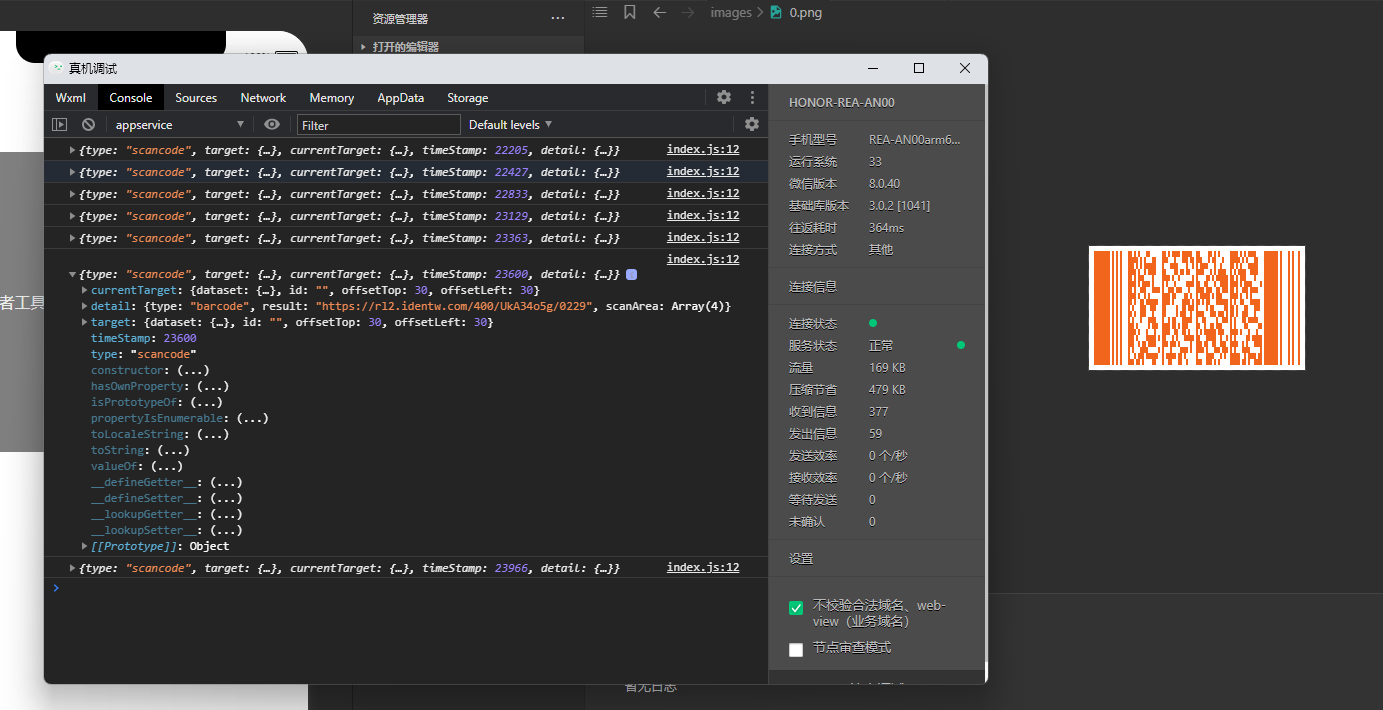Viewport: 1383px width, 710px height.
Task: Open the Default levels dropdown
Action: pos(511,125)
